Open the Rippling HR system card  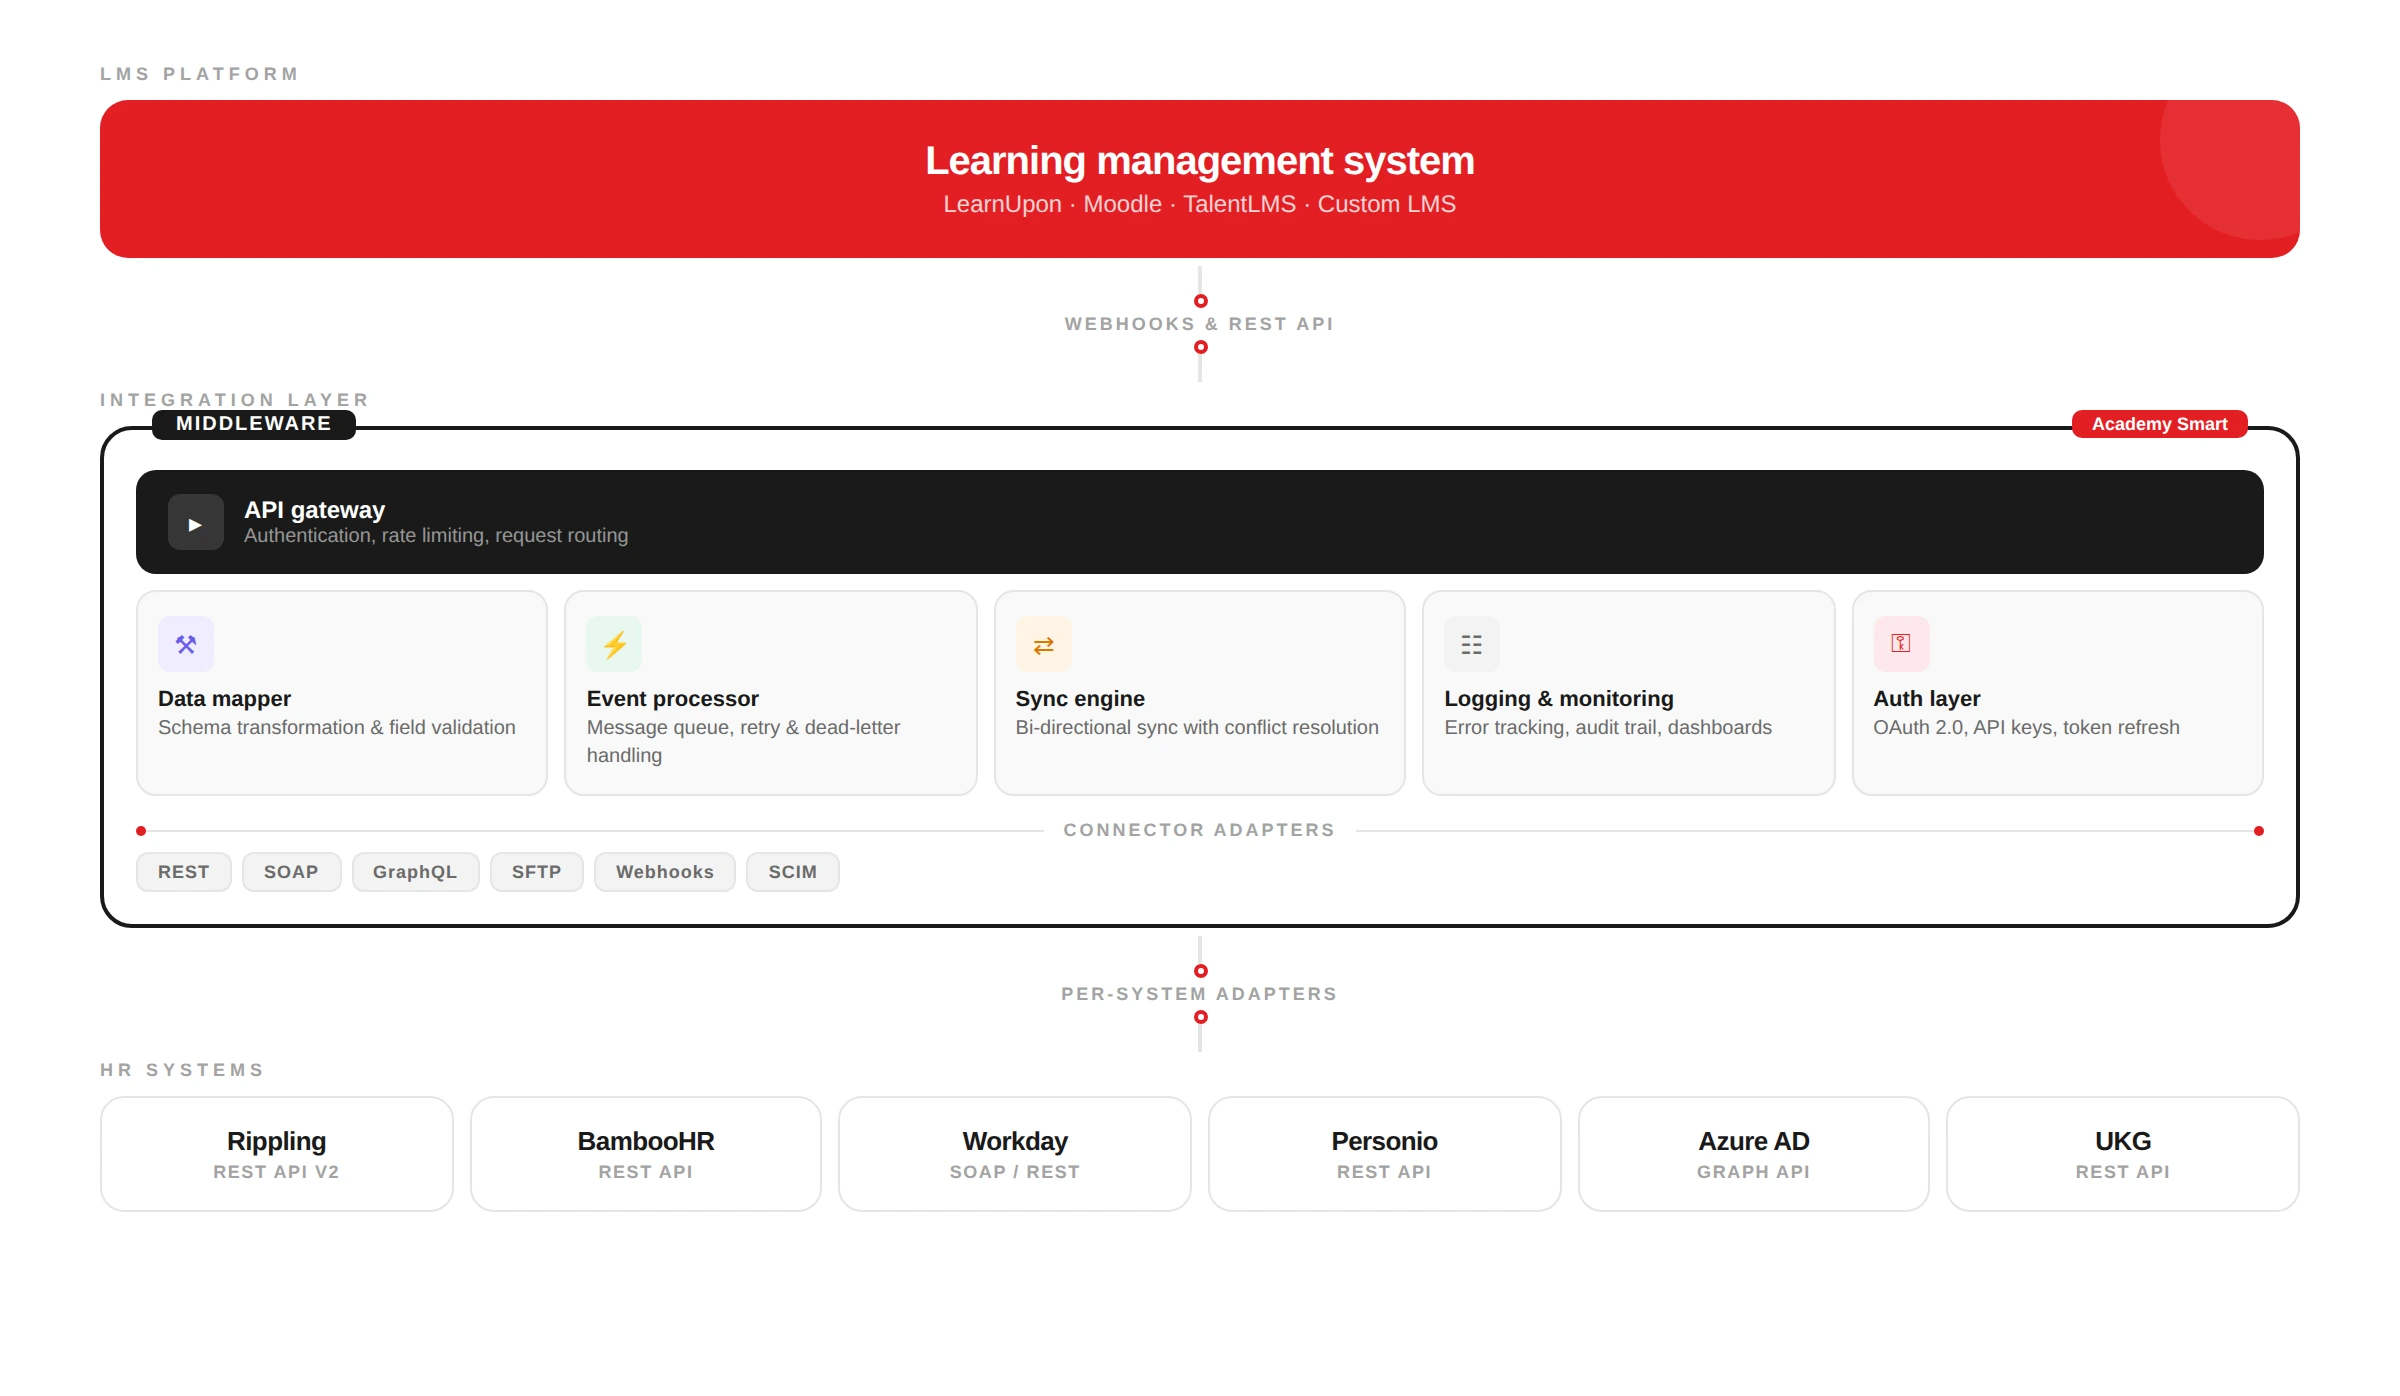pyautogui.click(x=277, y=1154)
